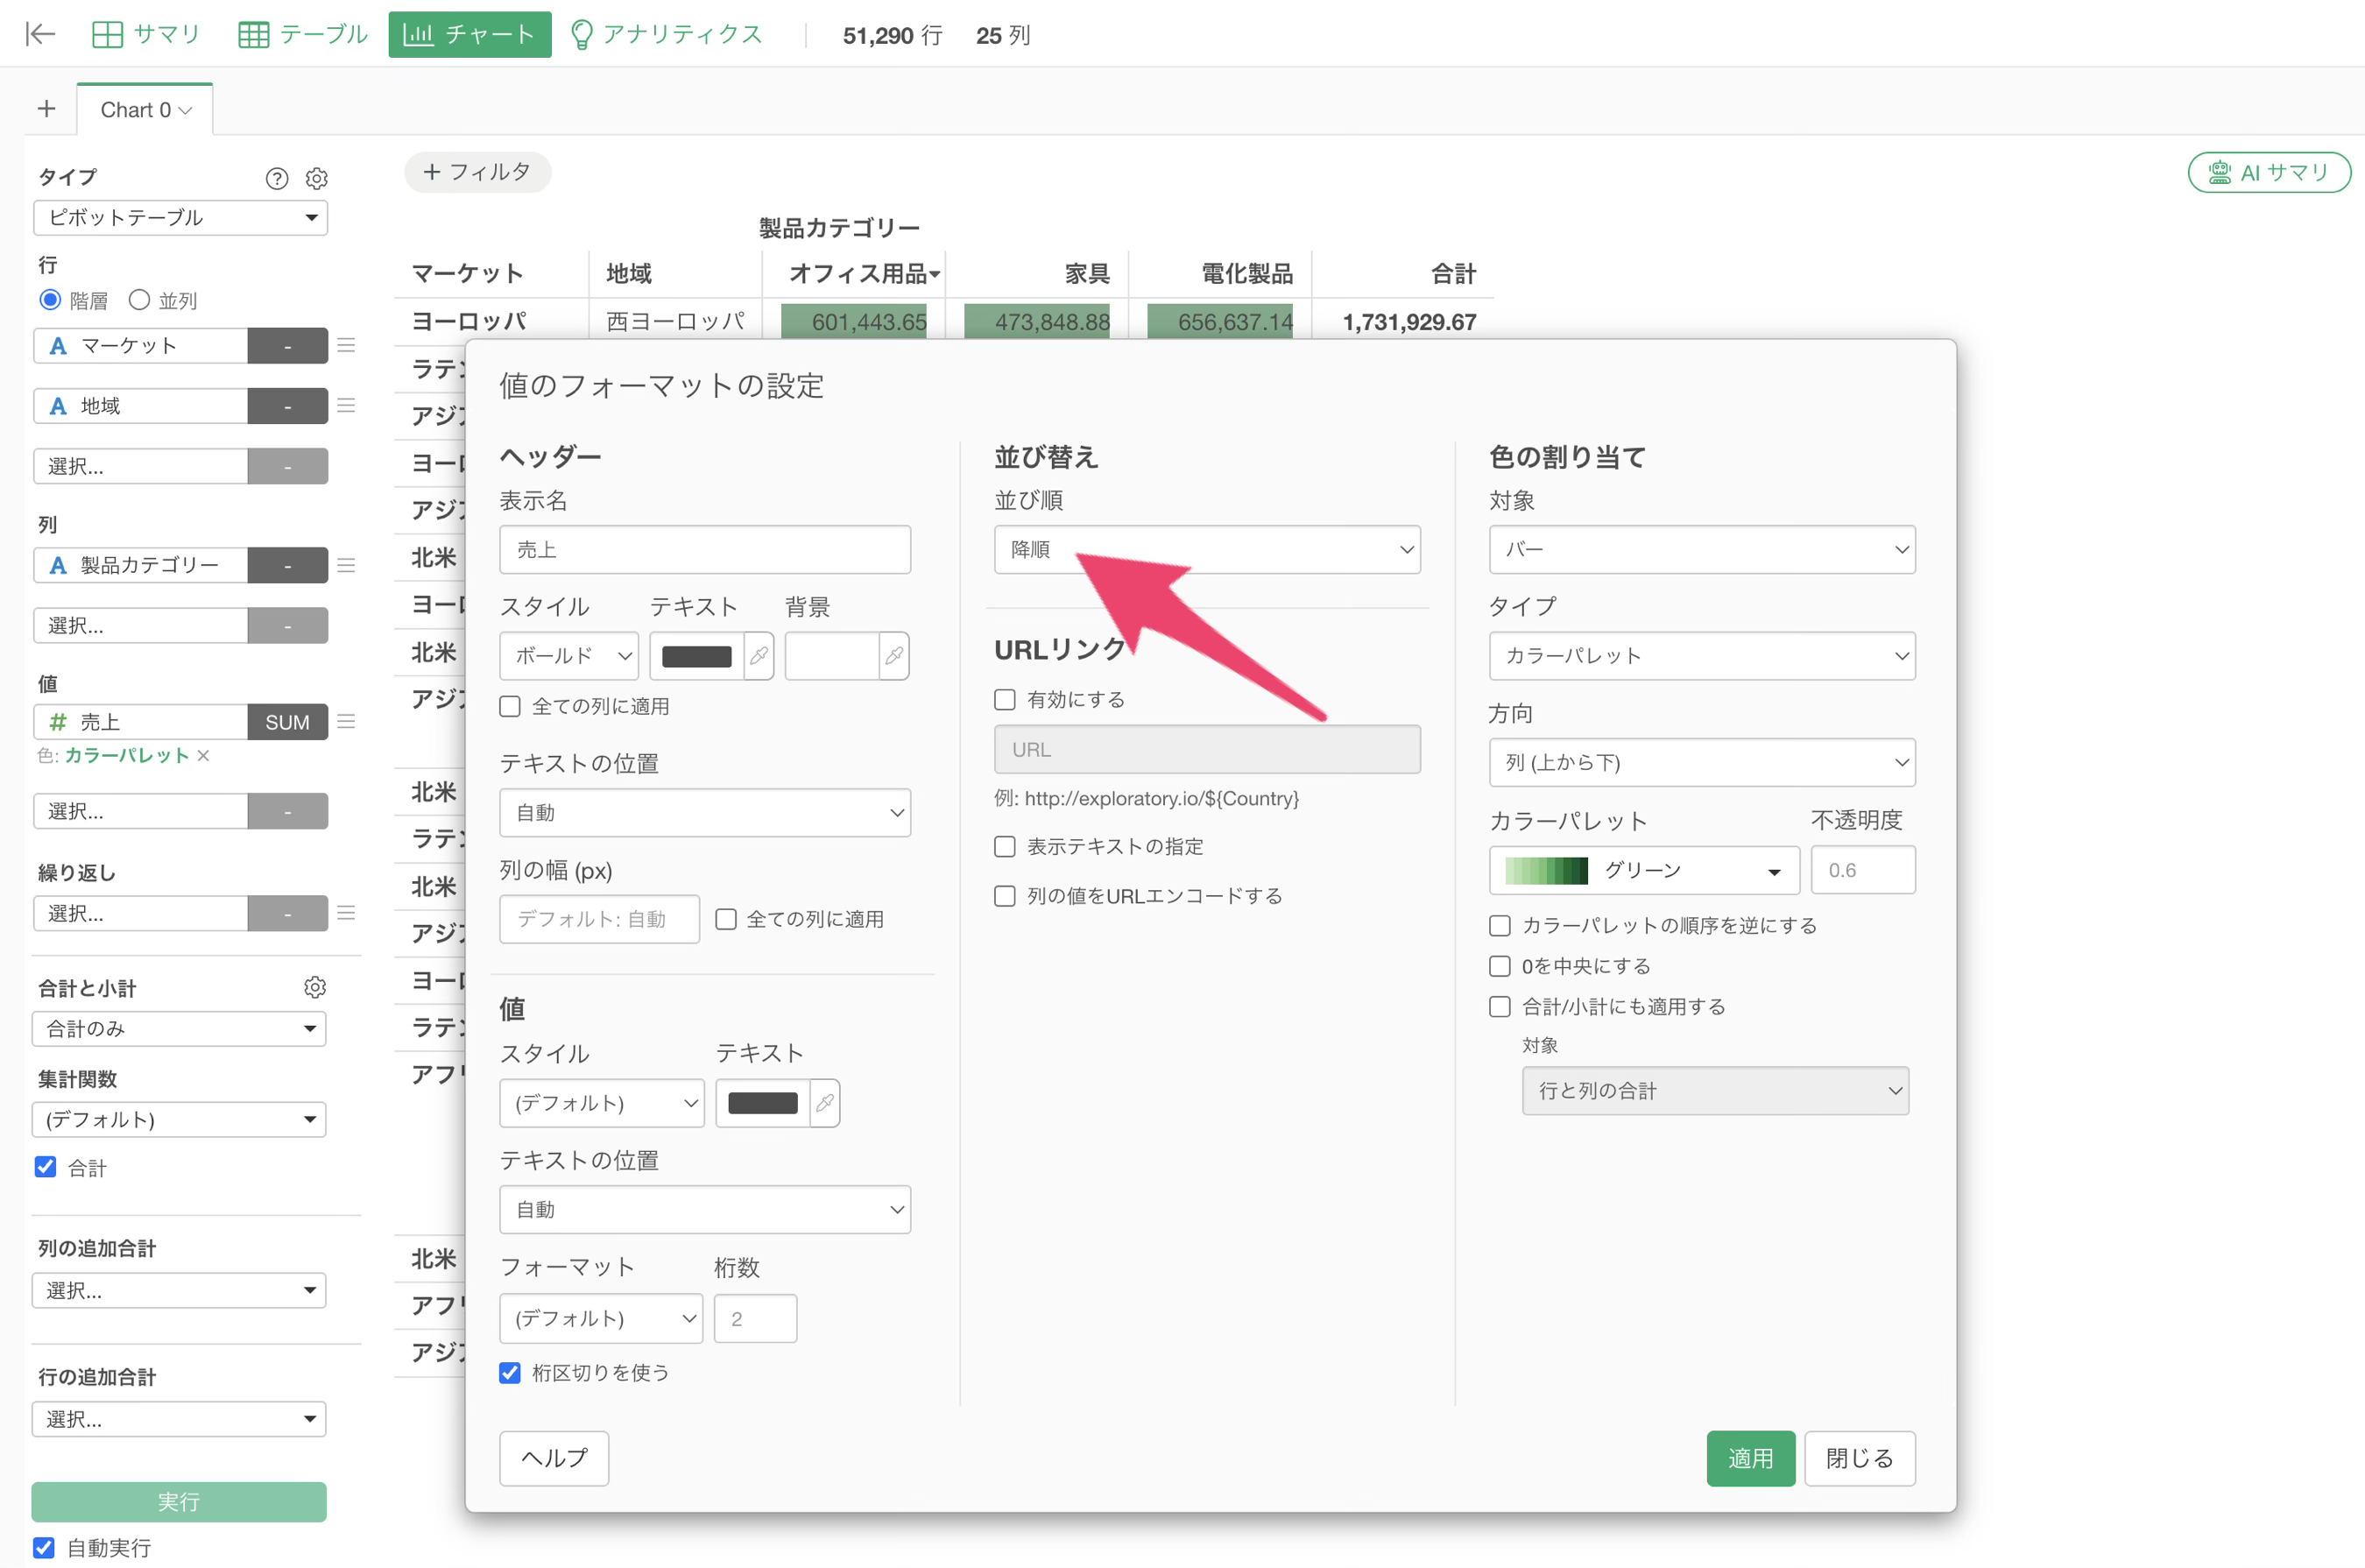The width and height of the screenshot is (2365, 1568).
Task: Click the add new chart plus icon
Action: point(47,109)
